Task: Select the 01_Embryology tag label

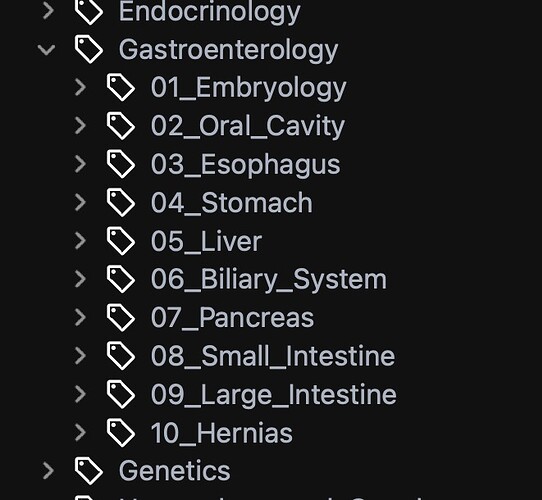Action: [x=248, y=88]
